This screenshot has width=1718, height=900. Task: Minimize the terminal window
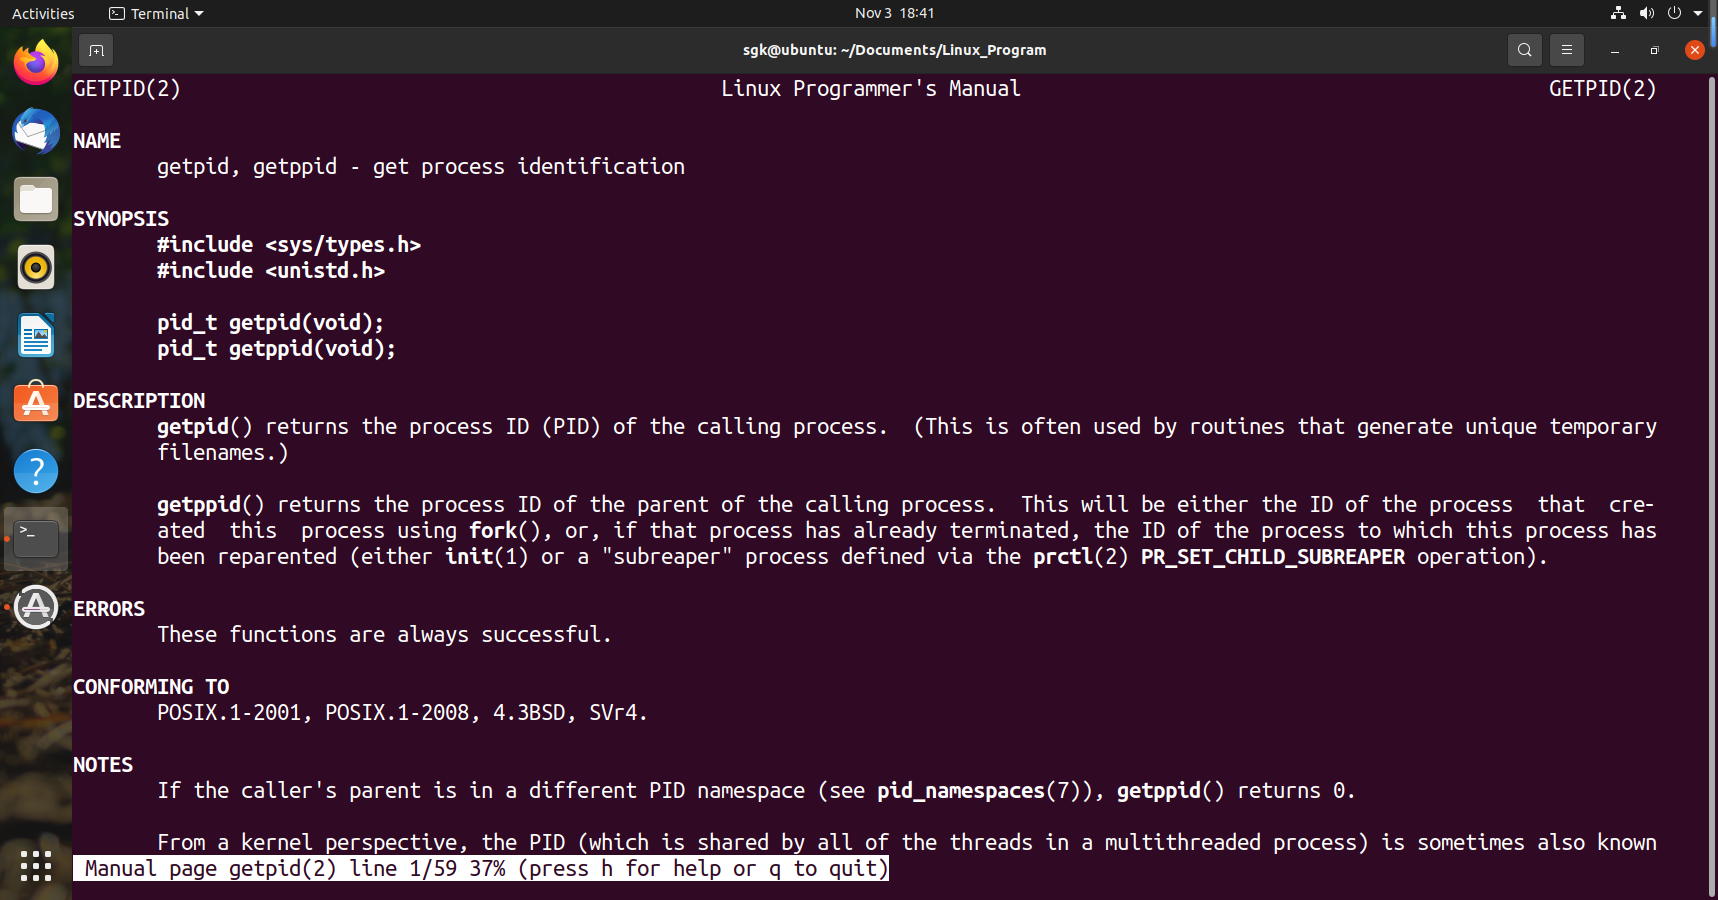[1614, 50]
